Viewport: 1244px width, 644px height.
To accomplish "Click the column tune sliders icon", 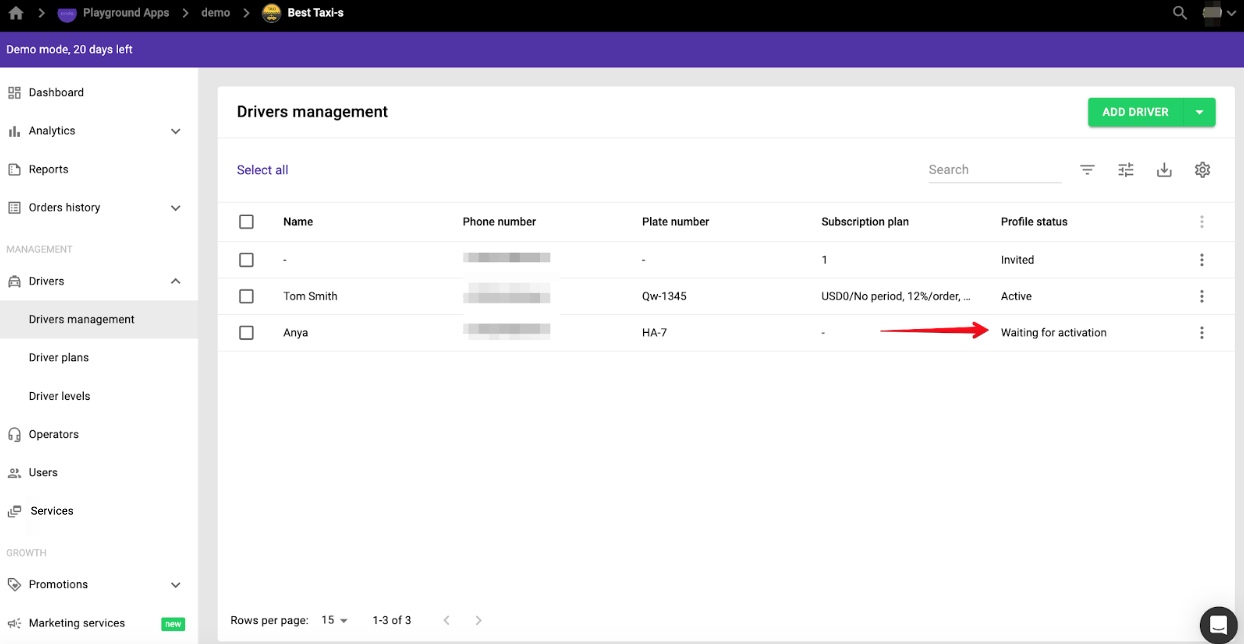I will pyautogui.click(x=1126, y=170).
